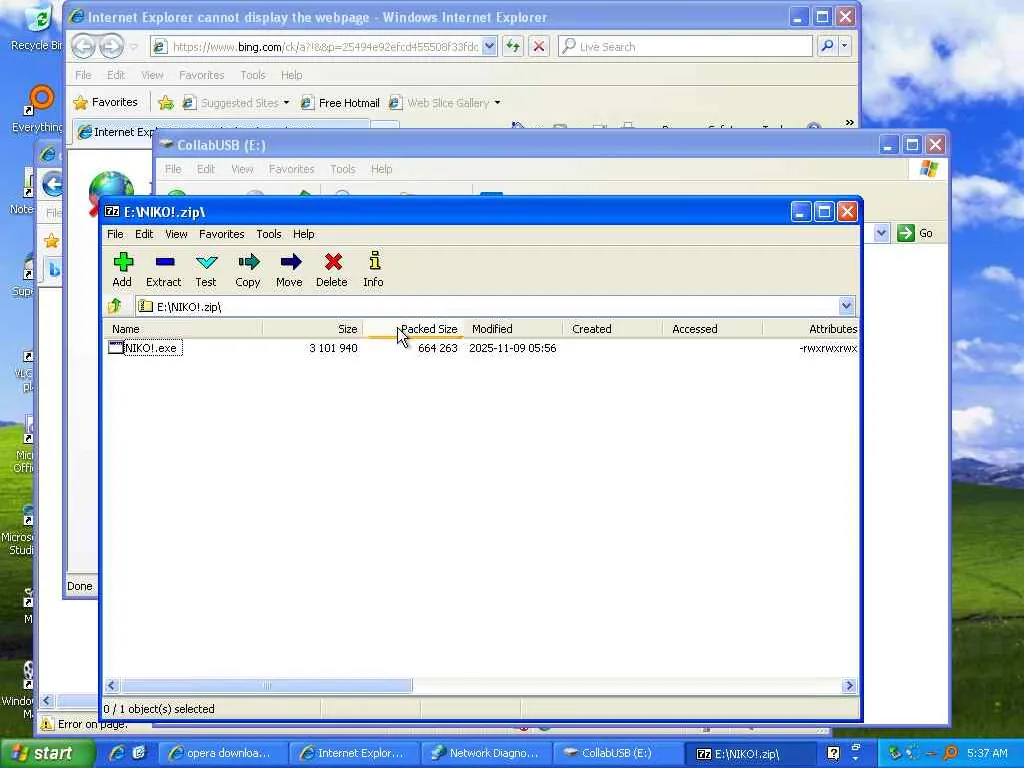The height and width of the screenshot is (768, 1024).
Task: Open the Live Search provider dropdown
Action: click(844, 46)
